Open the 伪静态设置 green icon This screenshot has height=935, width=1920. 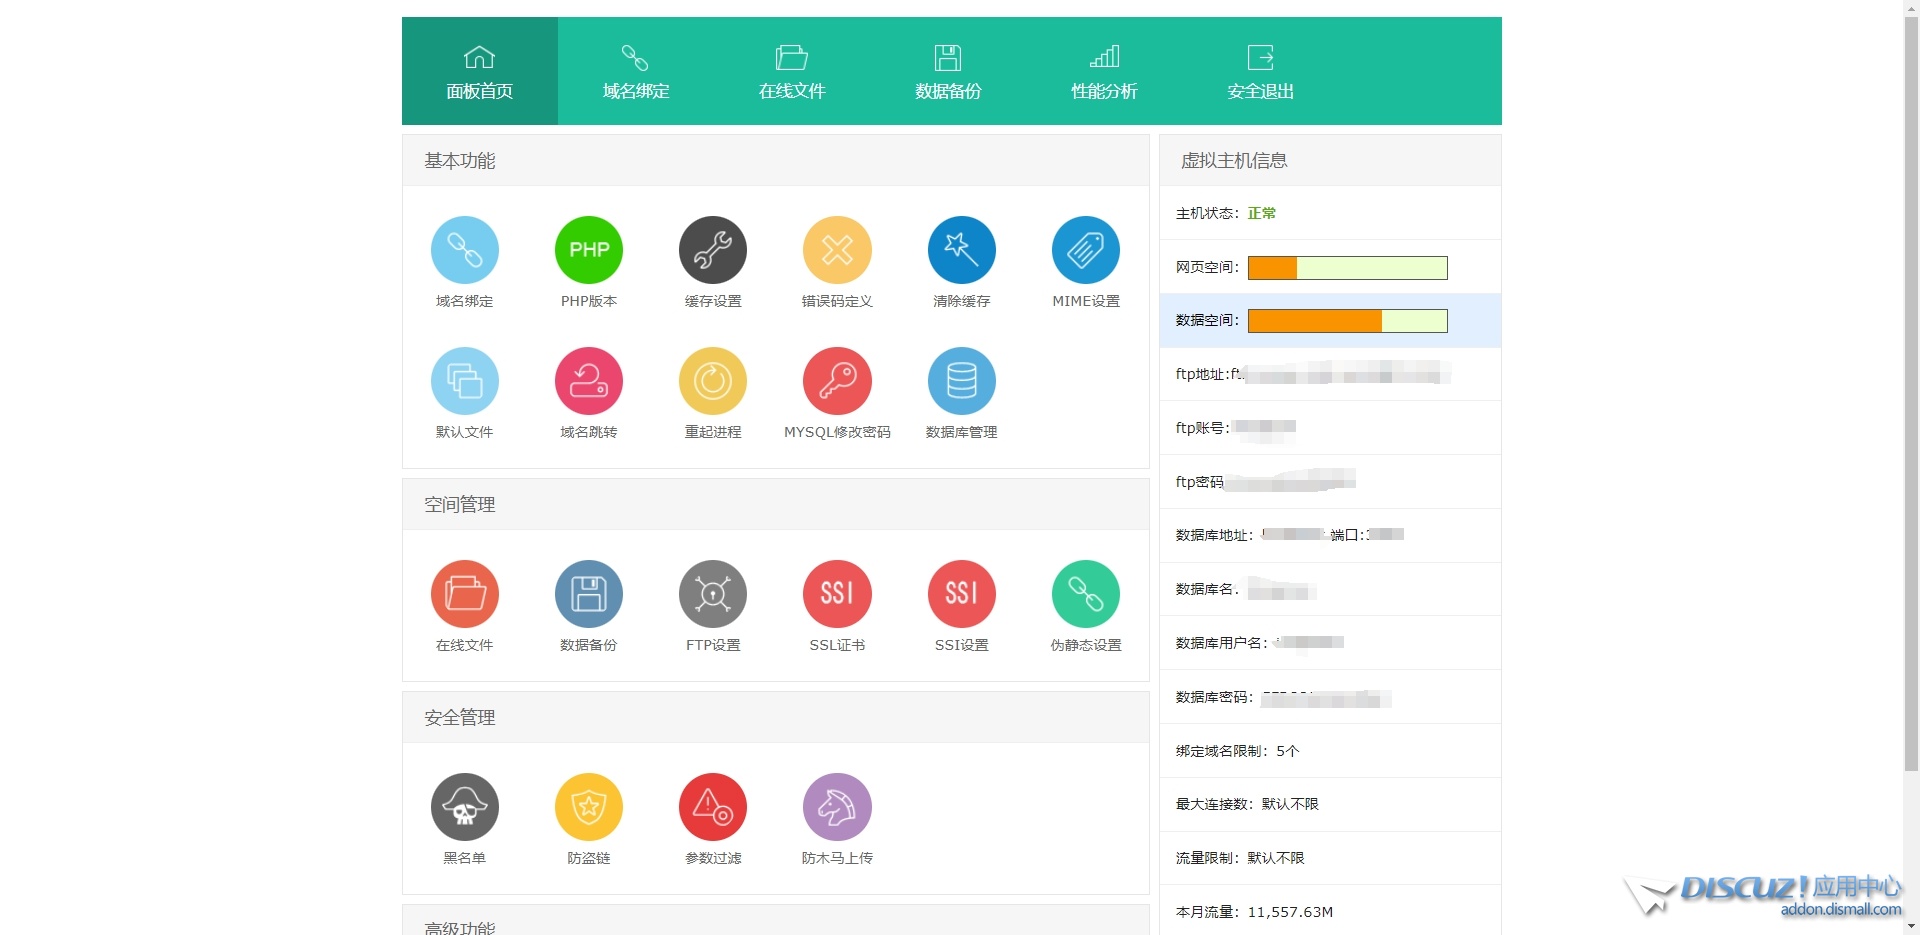(1085, 594)
